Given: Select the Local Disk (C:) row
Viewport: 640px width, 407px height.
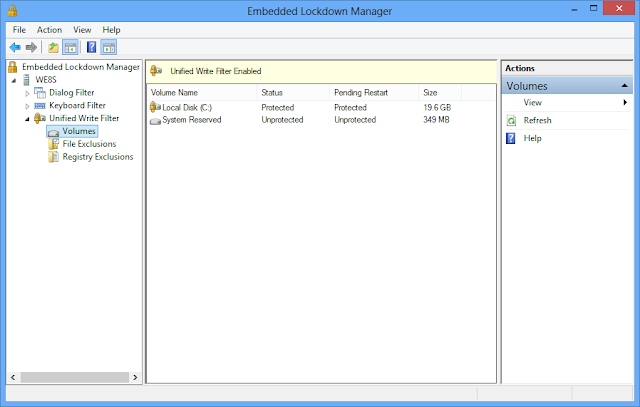Looking at the screenshot, I should pos(322,107).
